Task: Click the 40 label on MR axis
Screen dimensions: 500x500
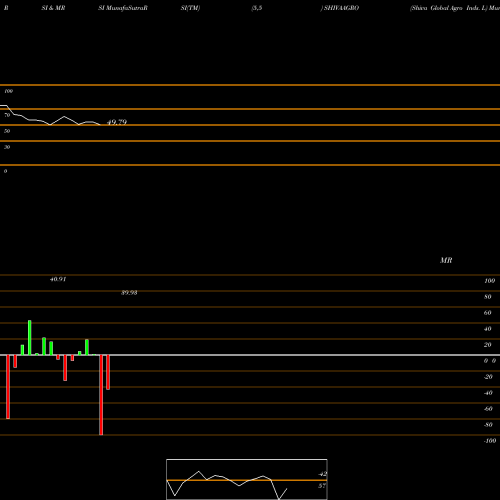Action: click(x=488, y=329)
